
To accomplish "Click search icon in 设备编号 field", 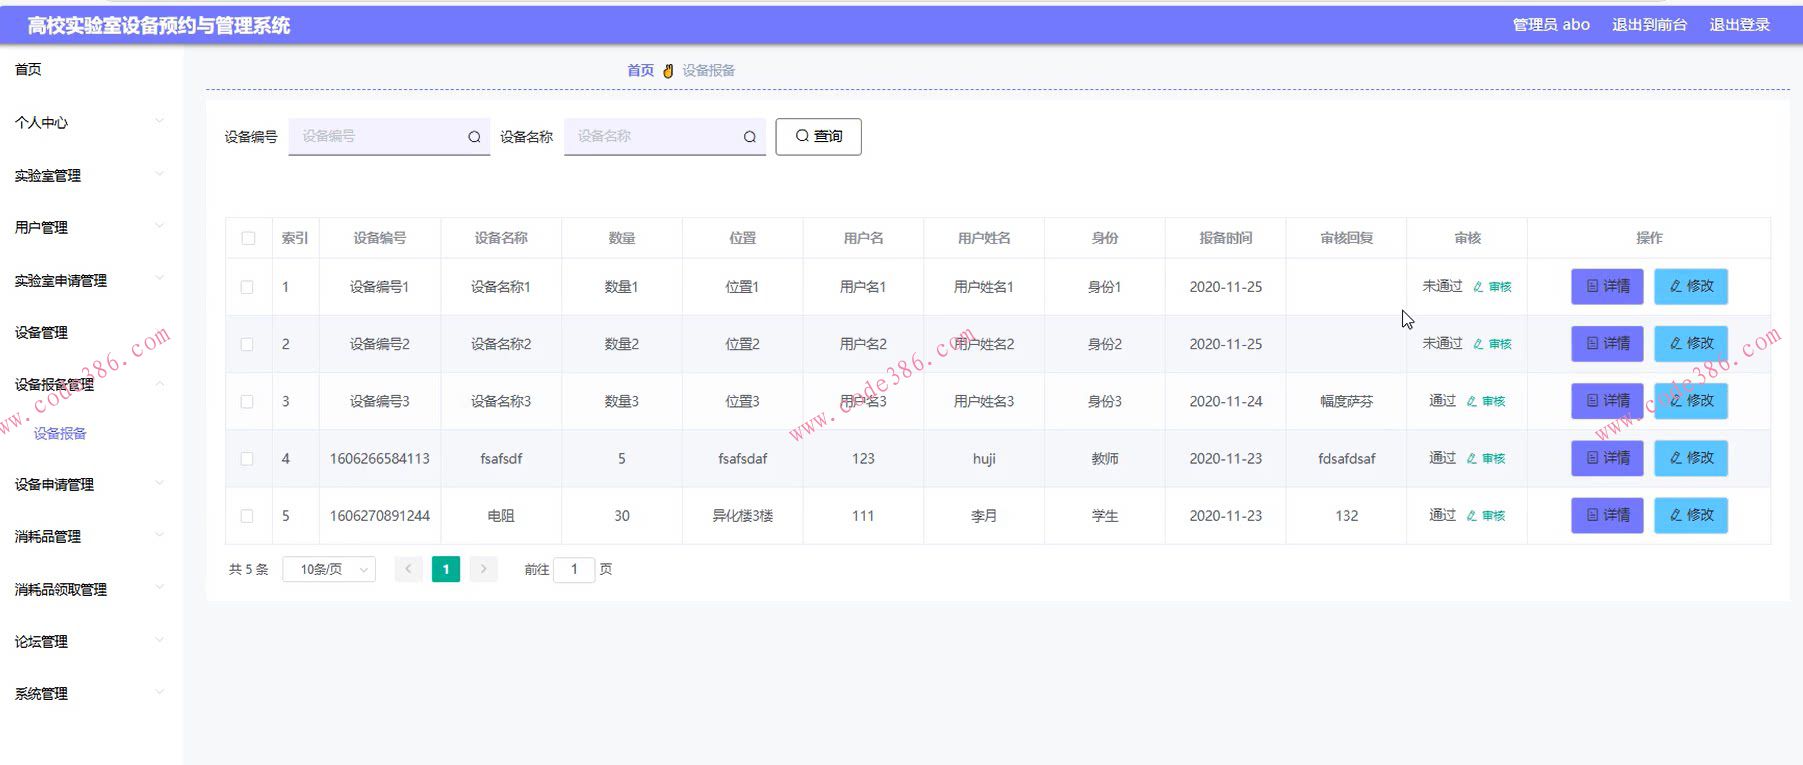I will click(x=474, y=137).
